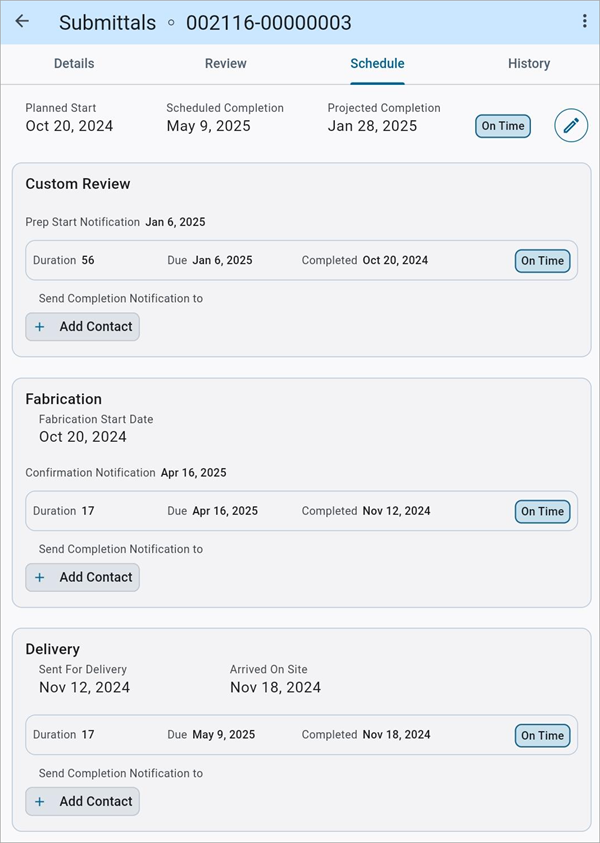The height and width of the screenshot is (843, 600).
Task: Click the plus icon on Fabrication Add Contact
Action: 40,577
